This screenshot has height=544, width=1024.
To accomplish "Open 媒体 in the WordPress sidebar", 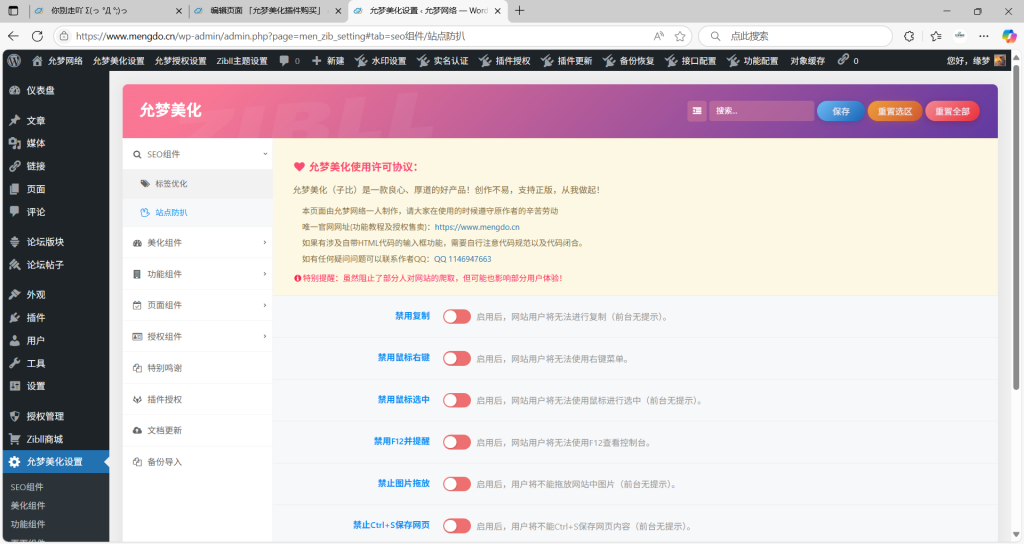I will click(56, 144).
